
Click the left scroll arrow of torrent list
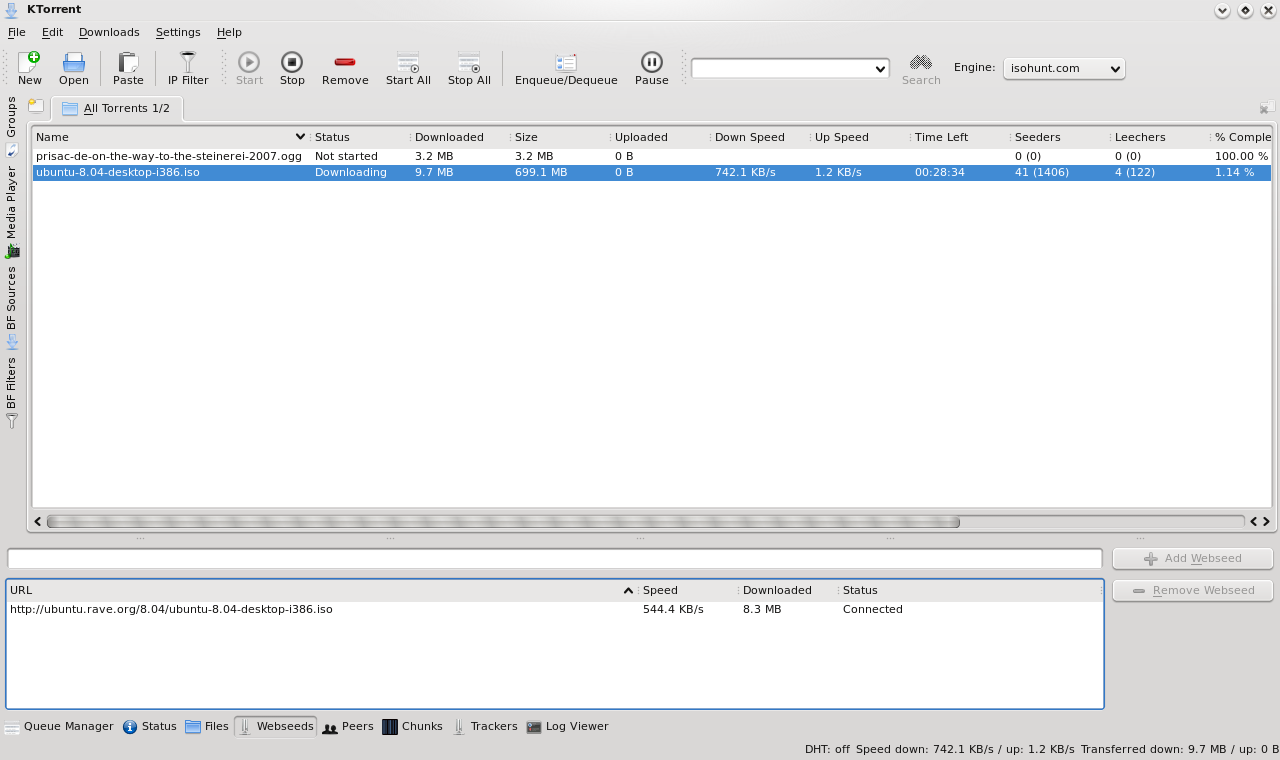pos(38,521)
